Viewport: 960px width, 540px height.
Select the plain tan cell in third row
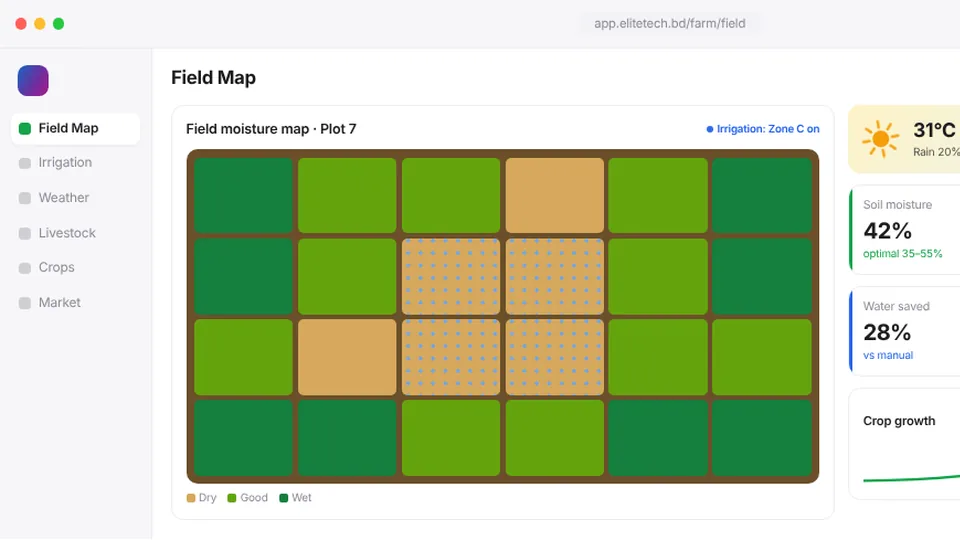click(347, 357)
